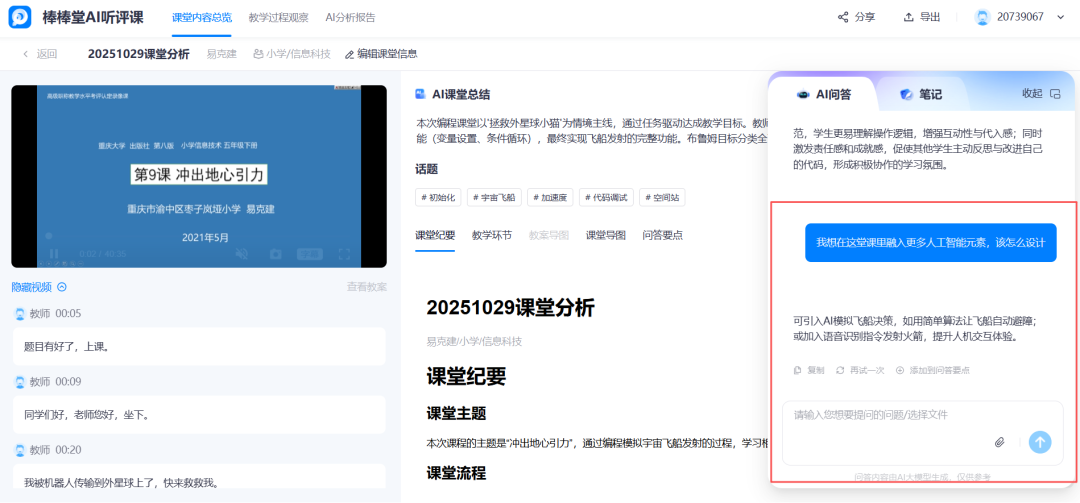Select the # 空间站 topic tag
The image size is (1080, 503).
(662, 197)
